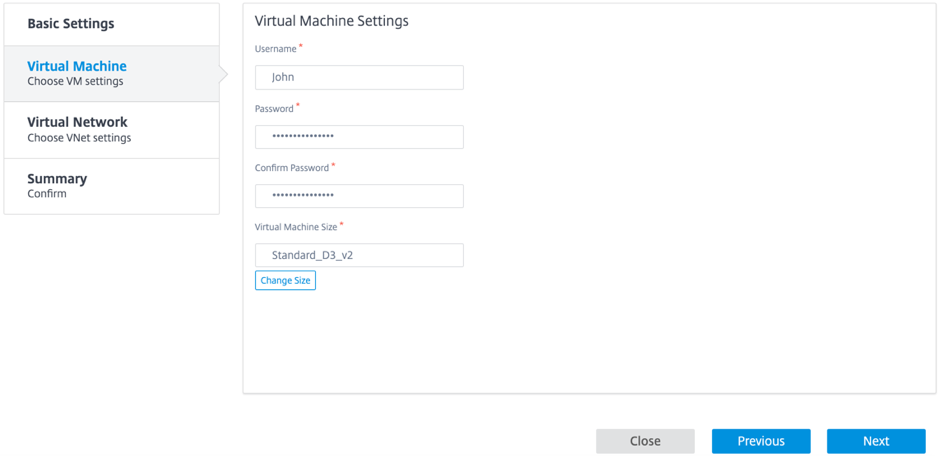Select the Virtual Machine step heading

(77, 66)
